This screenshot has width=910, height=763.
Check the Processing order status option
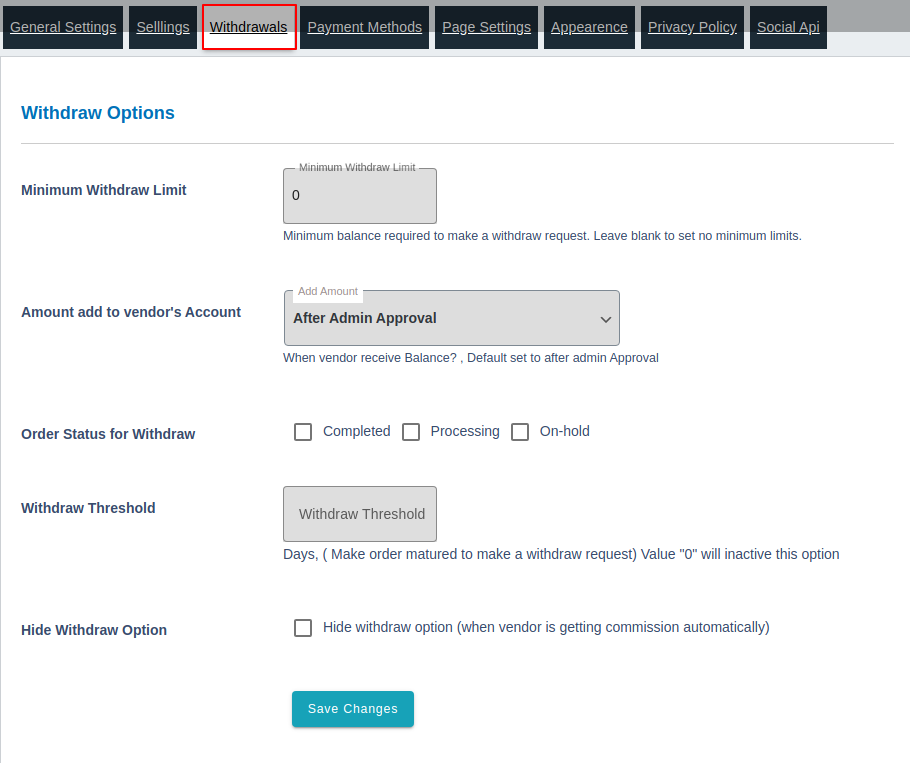click(x=411, y=431)
